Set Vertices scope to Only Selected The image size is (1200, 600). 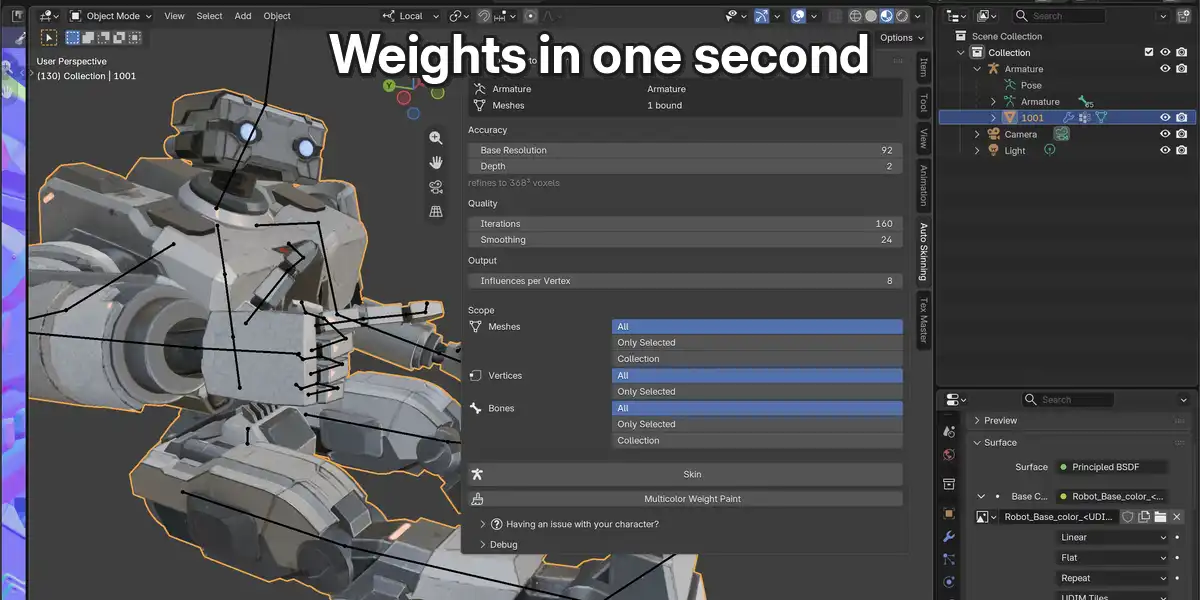757,392
